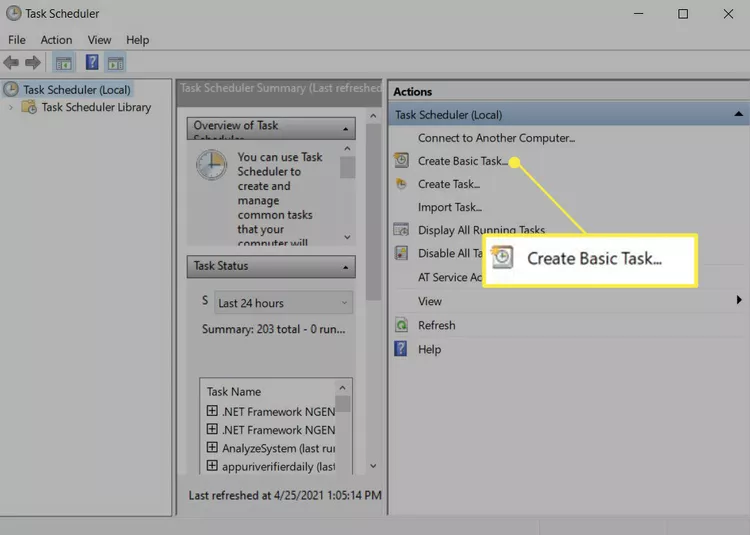Viewport: 750px width, 535px height.
Task: Click the Help icon in Actions pane
Action: pos(401,349)
